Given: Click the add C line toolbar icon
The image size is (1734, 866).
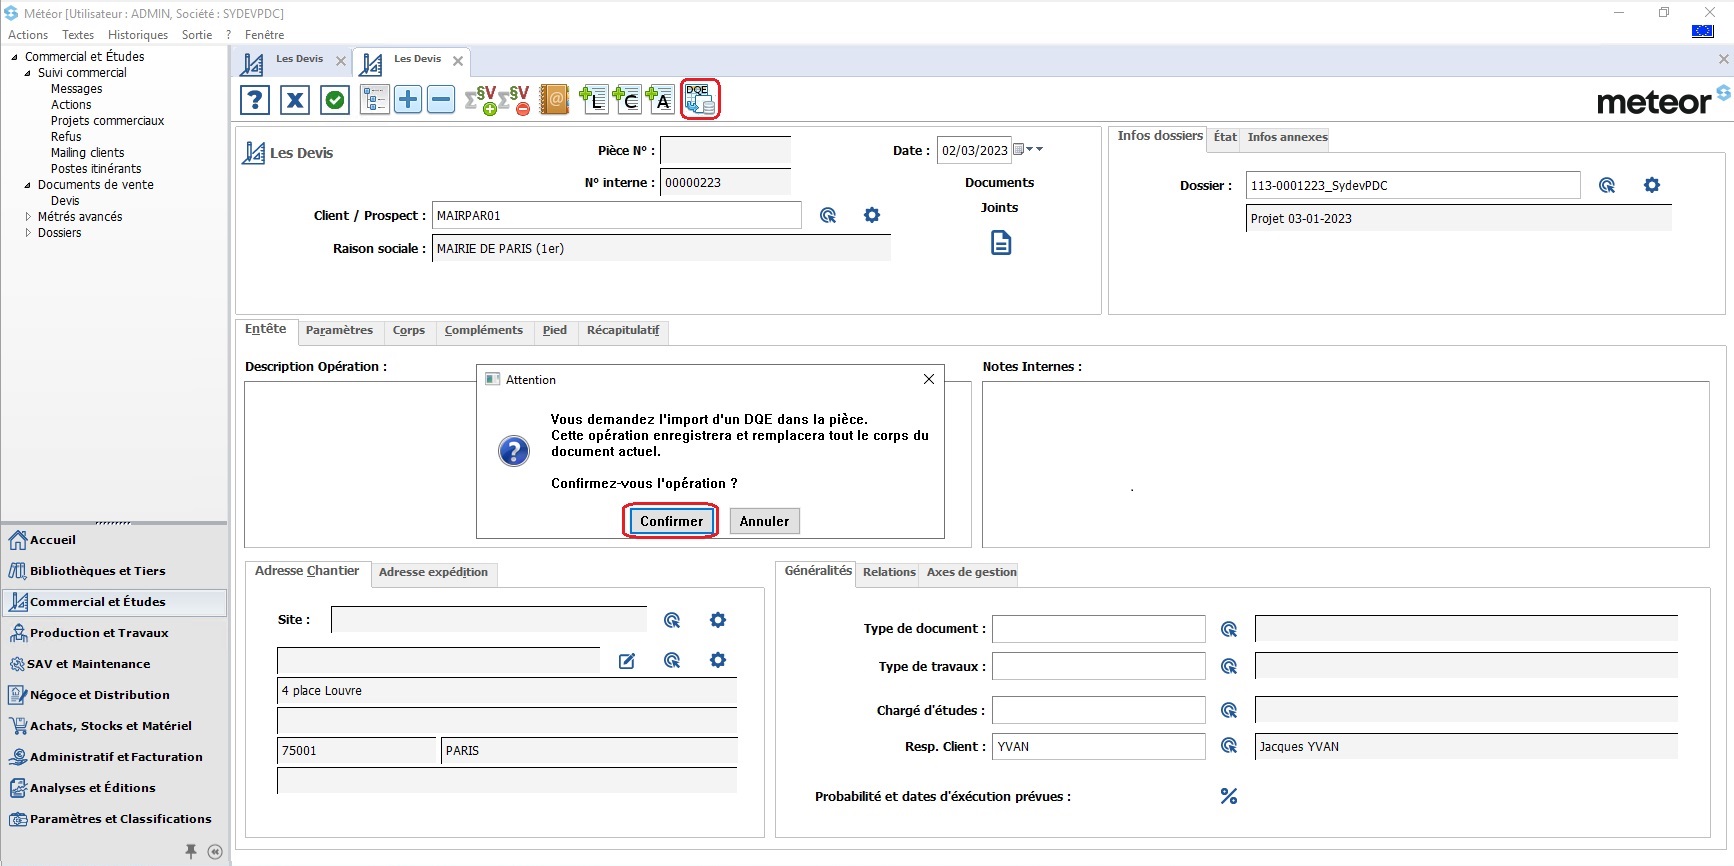Looking at the screenshot, I should point(627,100).
